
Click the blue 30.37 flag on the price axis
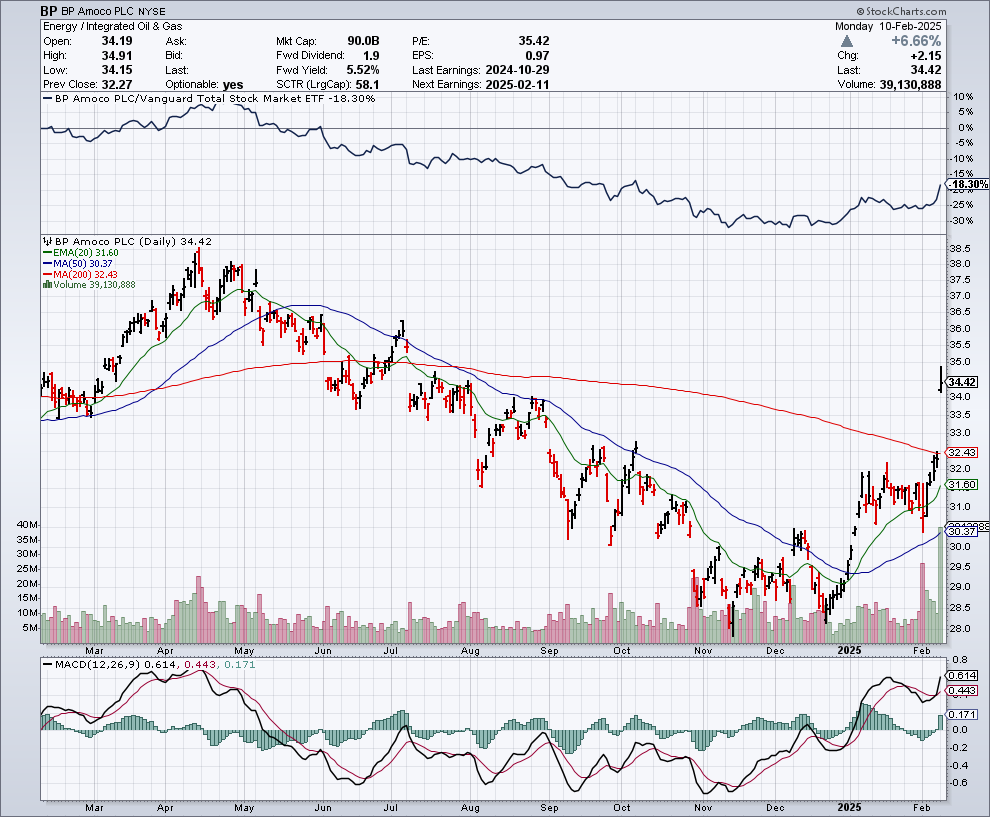962,532
